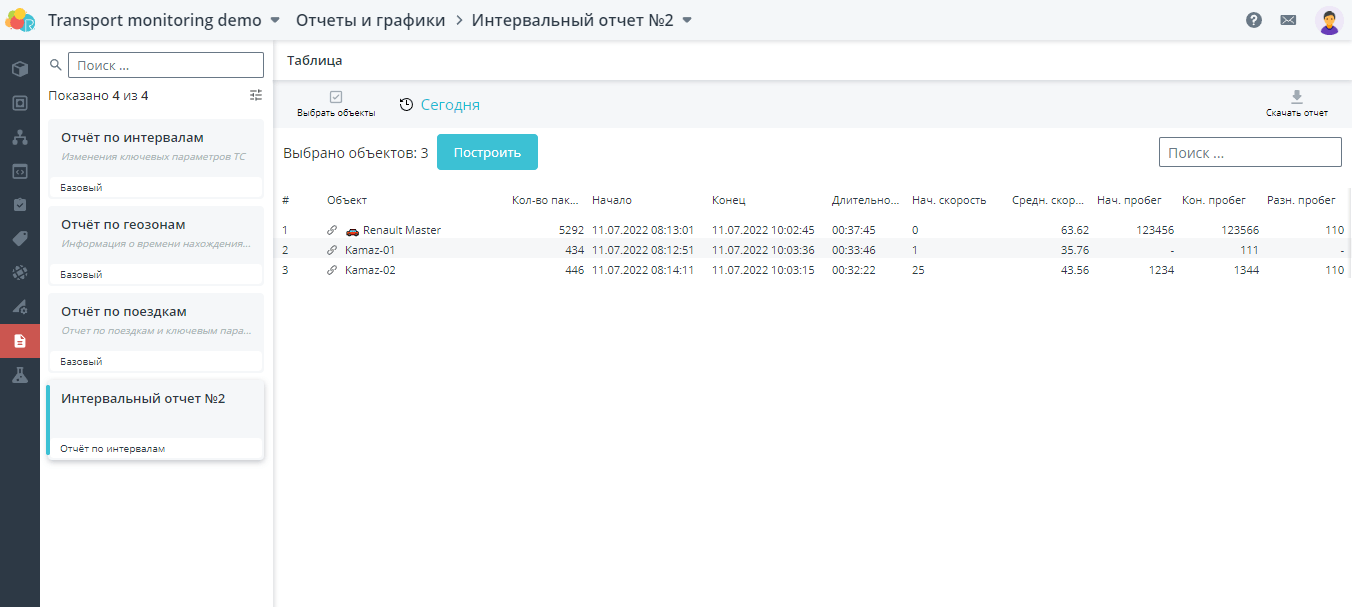This screenshot has height=607, width=1352.
Task: Sort by Начало column header
Action: point(612,200)
